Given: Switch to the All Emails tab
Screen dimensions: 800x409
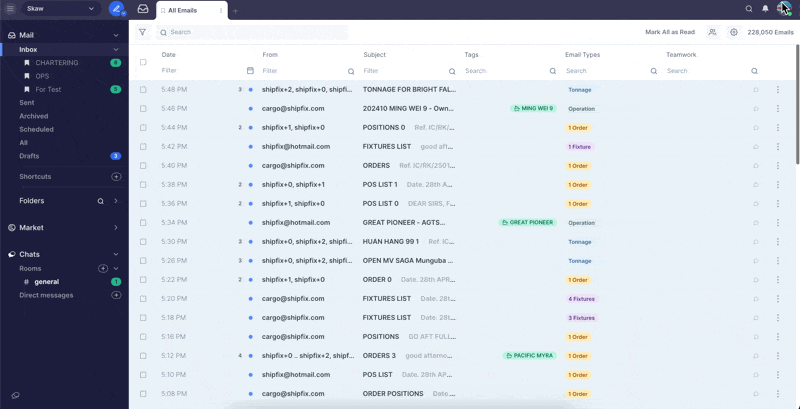Looking at the screenshot, I should (182, 10).
